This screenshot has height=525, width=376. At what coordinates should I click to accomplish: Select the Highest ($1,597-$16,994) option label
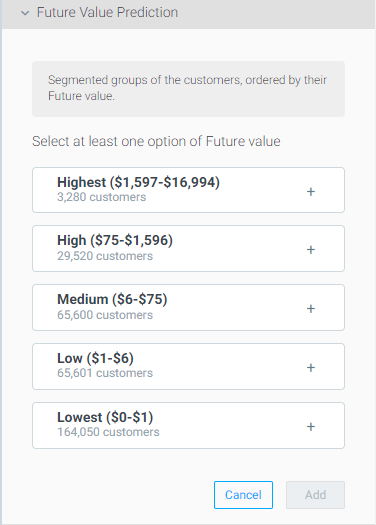click(138, 182)
